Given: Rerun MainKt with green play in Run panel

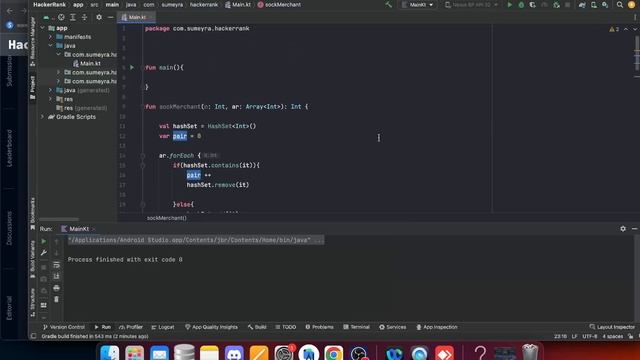Looking at the screenshot, I should point(44,241).
